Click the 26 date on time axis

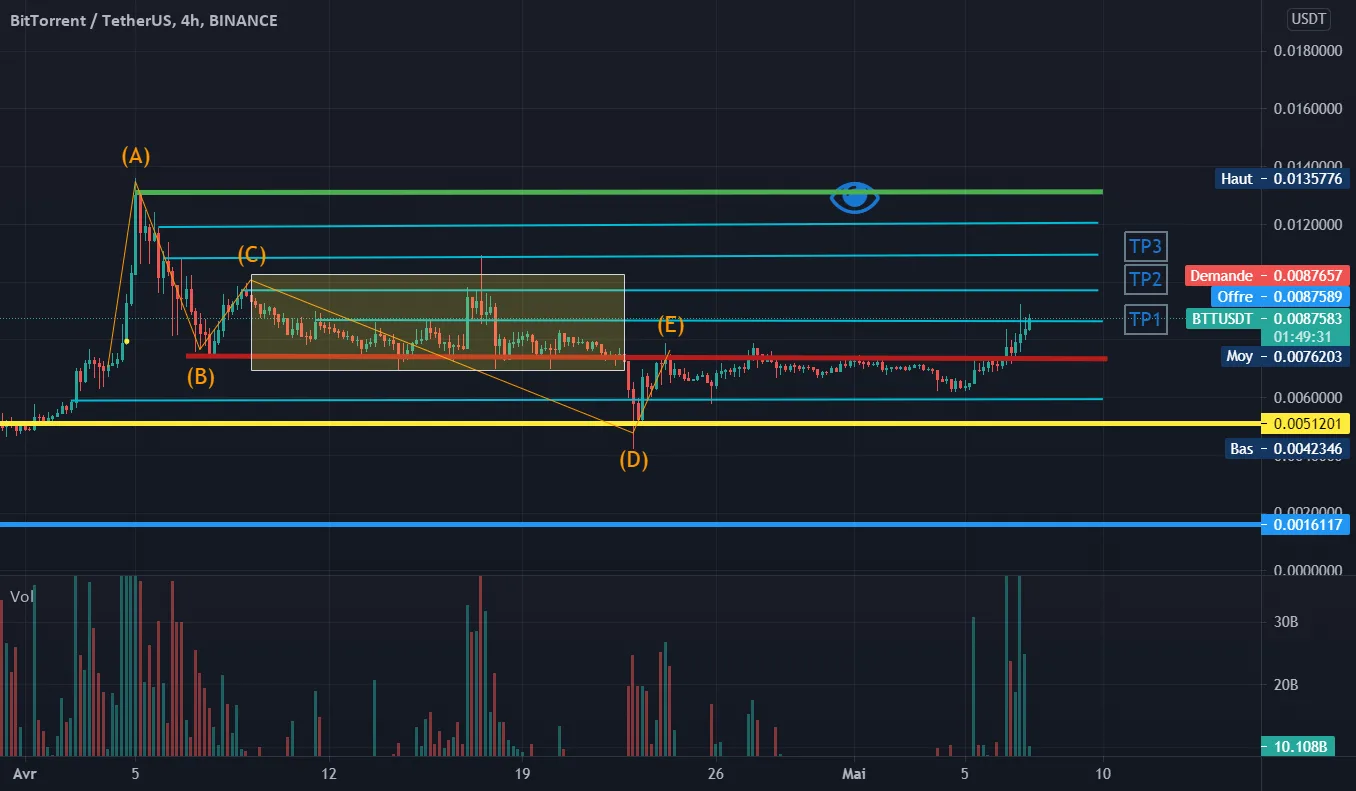click(x=715, y=774)
